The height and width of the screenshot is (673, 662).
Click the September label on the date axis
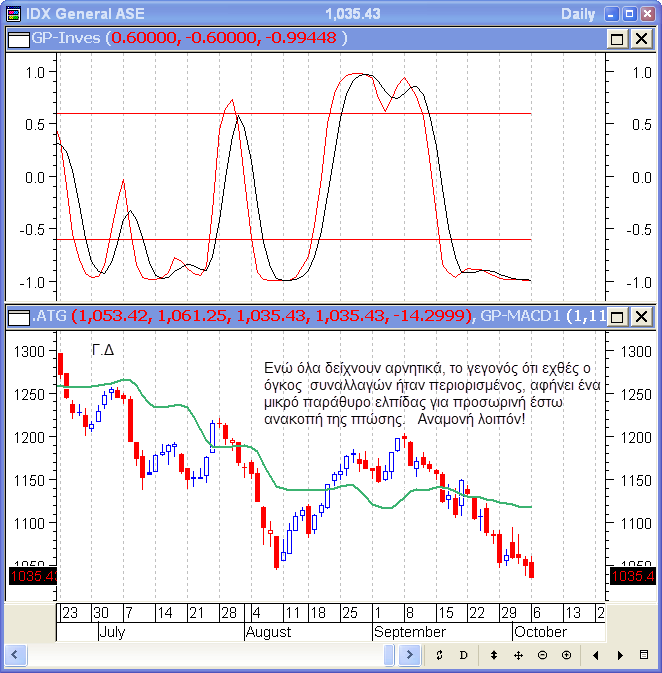[409, 632]
